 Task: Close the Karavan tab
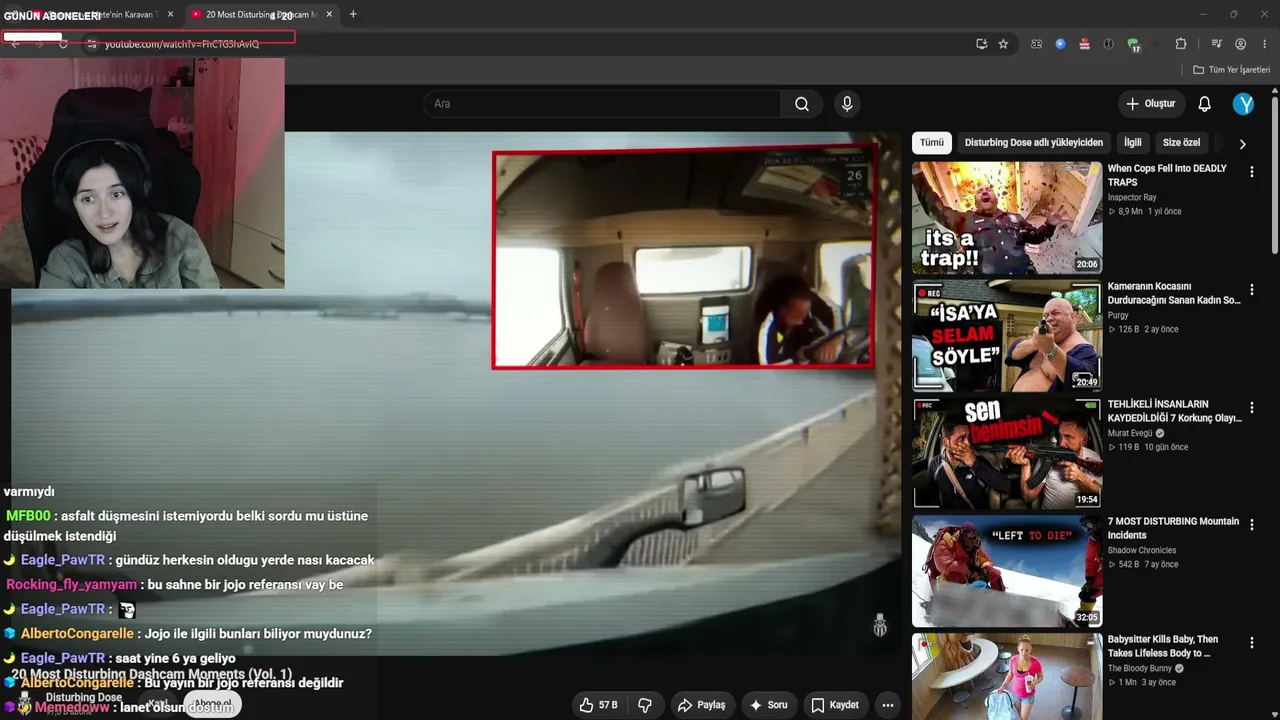tap(170, 14)
